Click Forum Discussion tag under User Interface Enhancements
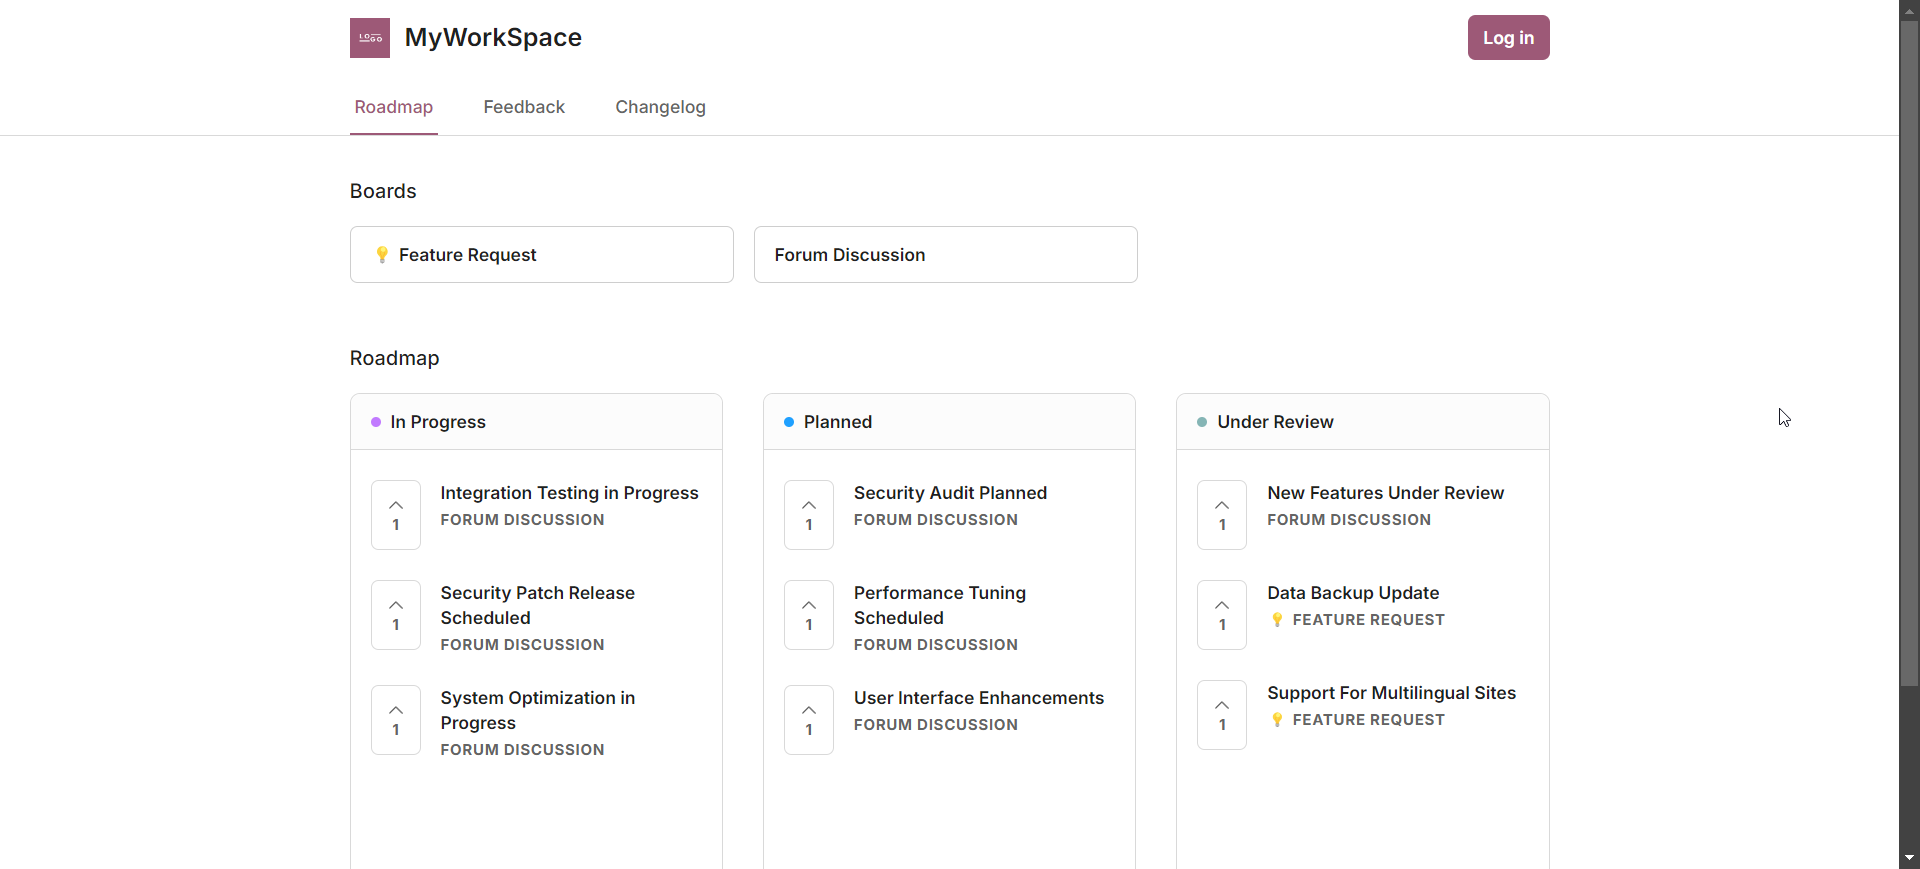 (936, 725)
